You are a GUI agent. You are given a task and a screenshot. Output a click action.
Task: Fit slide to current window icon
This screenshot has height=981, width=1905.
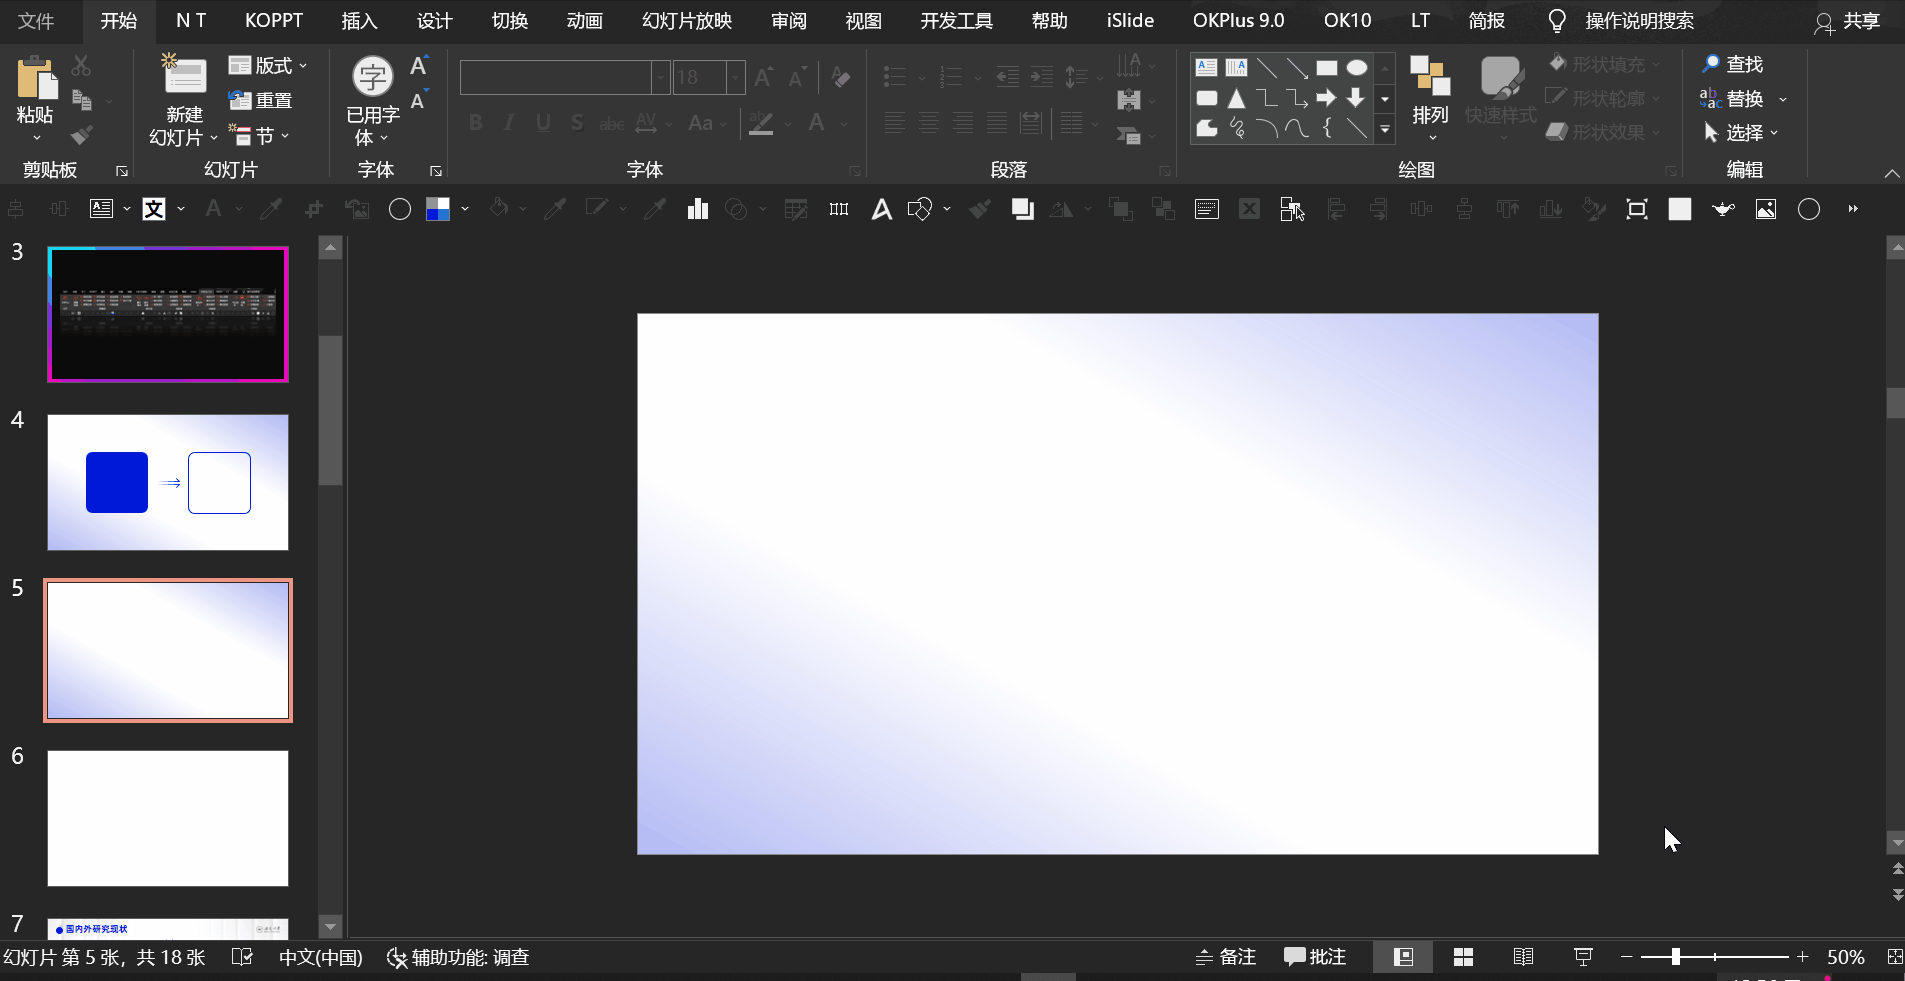[1894, 957]
